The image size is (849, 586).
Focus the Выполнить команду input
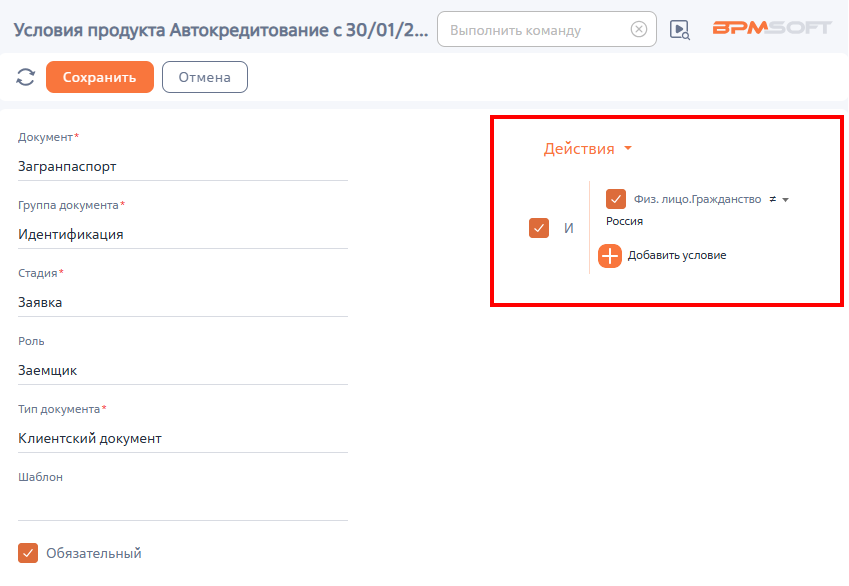pos(535,30)
